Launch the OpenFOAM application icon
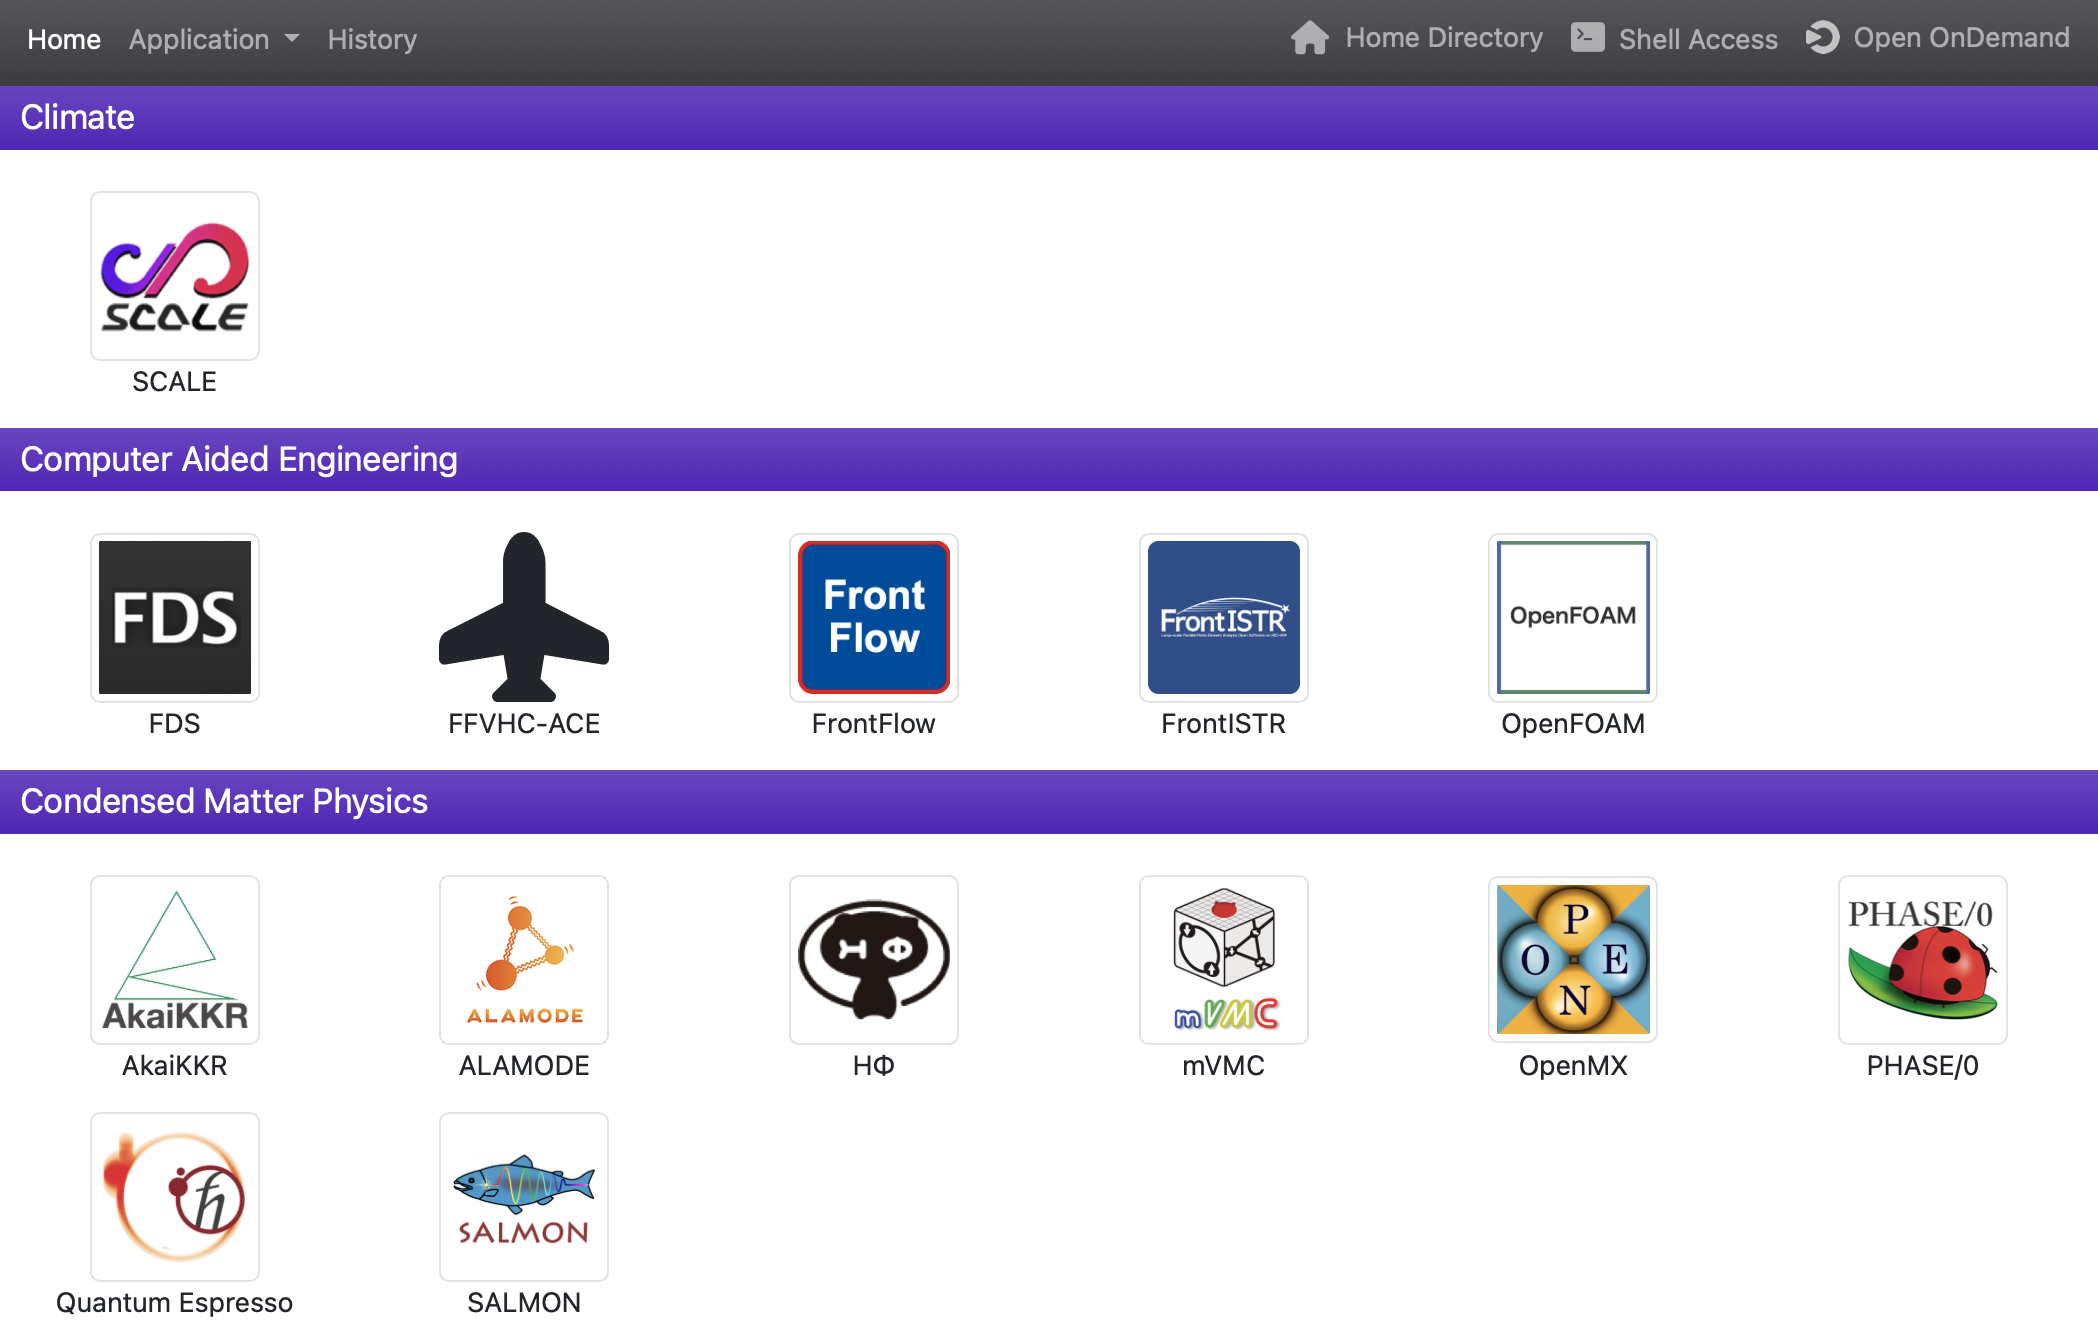 1572,617
